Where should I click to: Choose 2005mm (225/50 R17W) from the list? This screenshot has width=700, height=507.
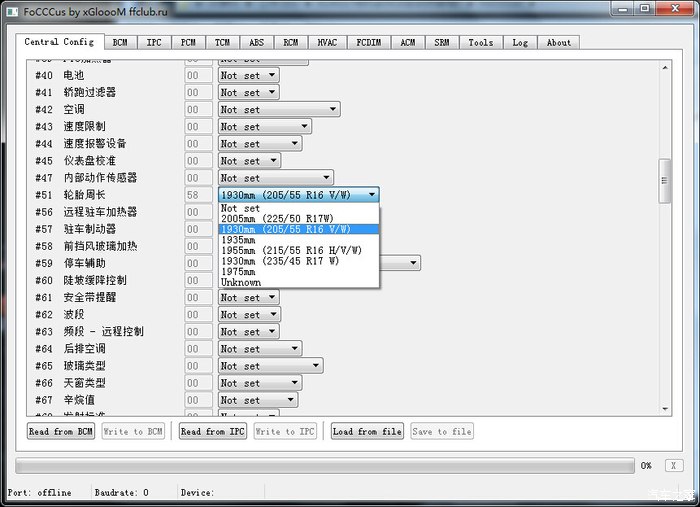tap(277, 218)
